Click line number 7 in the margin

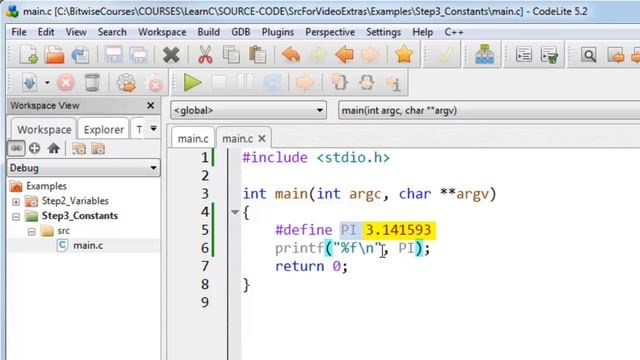205,266
